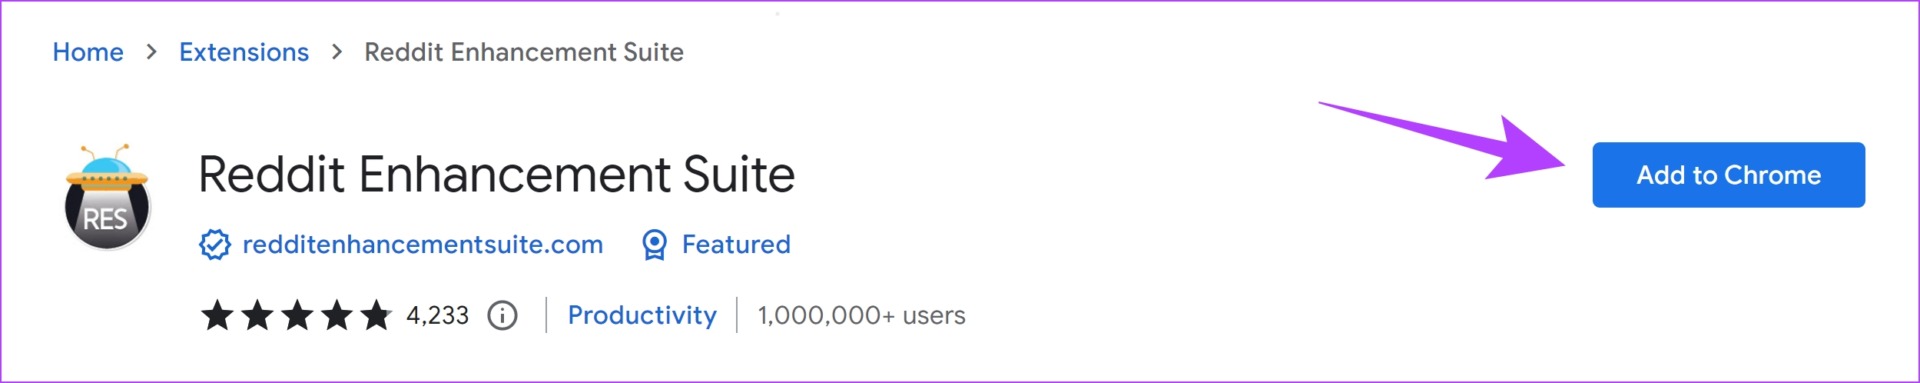Click the chevron after Home breadcrumb
Image resolution: width=1920 pixels, height=383 pixels.
152,52
